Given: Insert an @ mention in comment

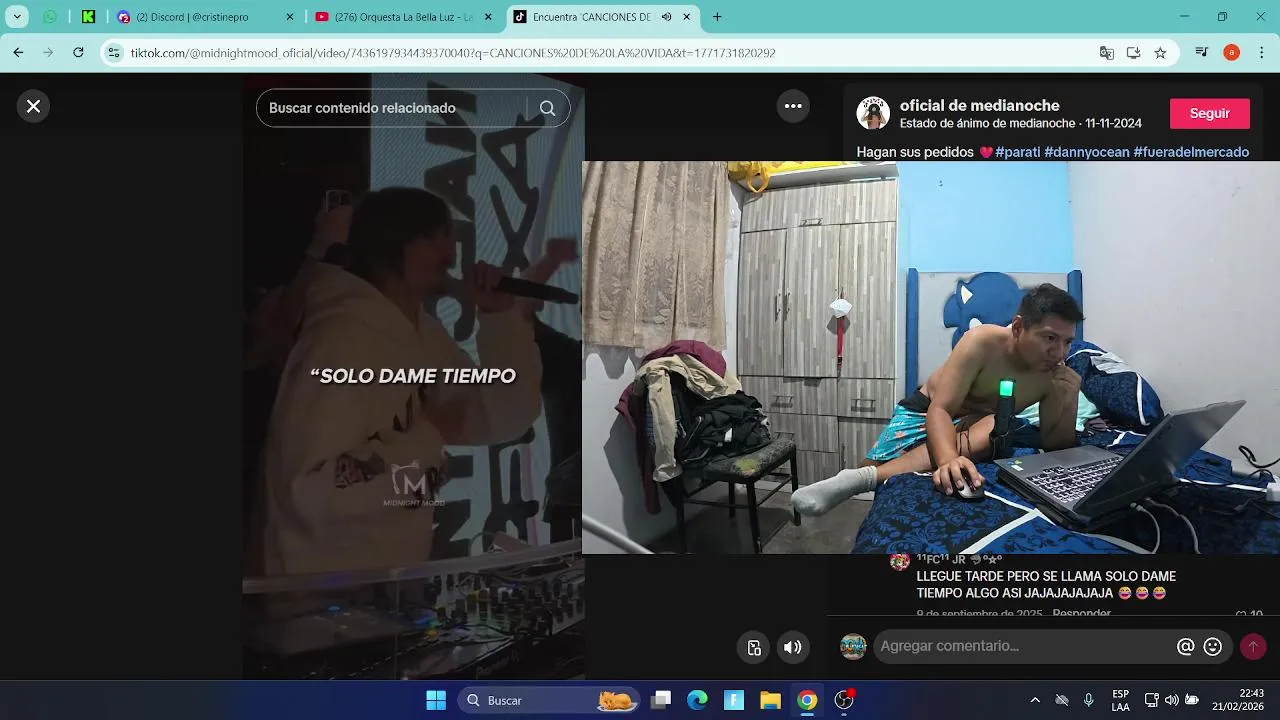Looking at the screenshot, I should (x=1185, y=647).
